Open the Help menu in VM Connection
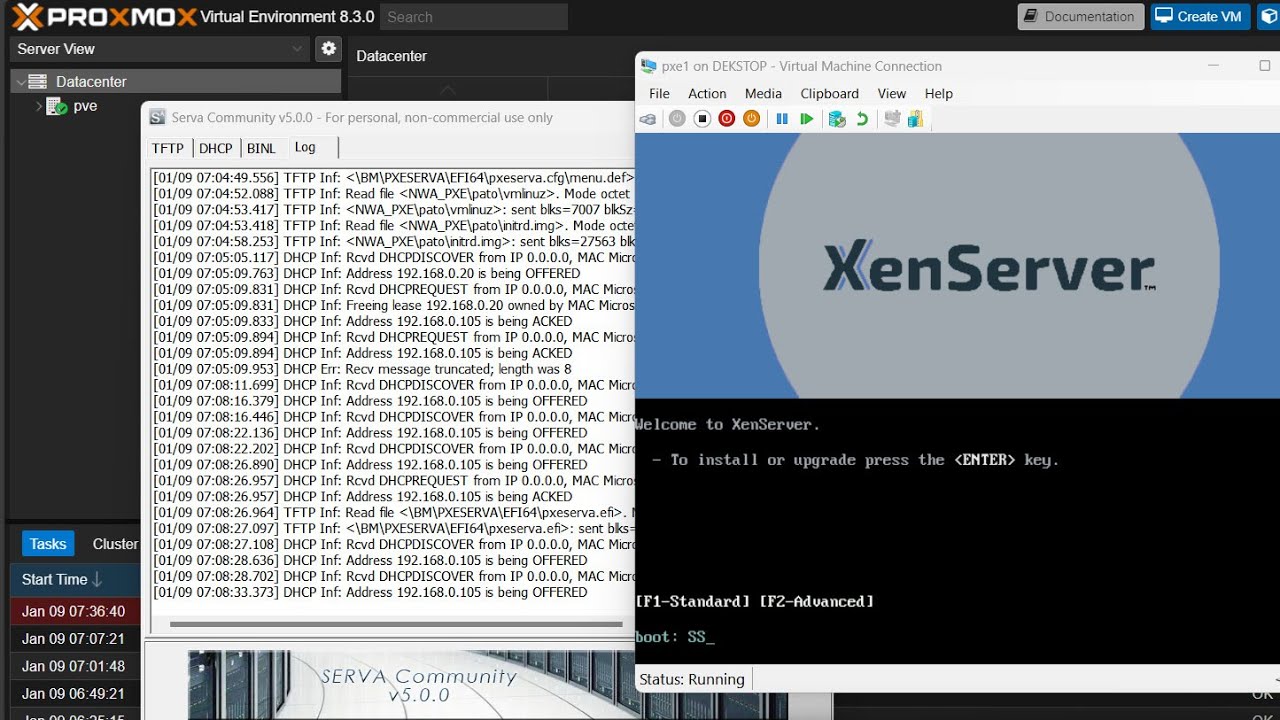This screenshot has width=1280, height=720. 939,93
